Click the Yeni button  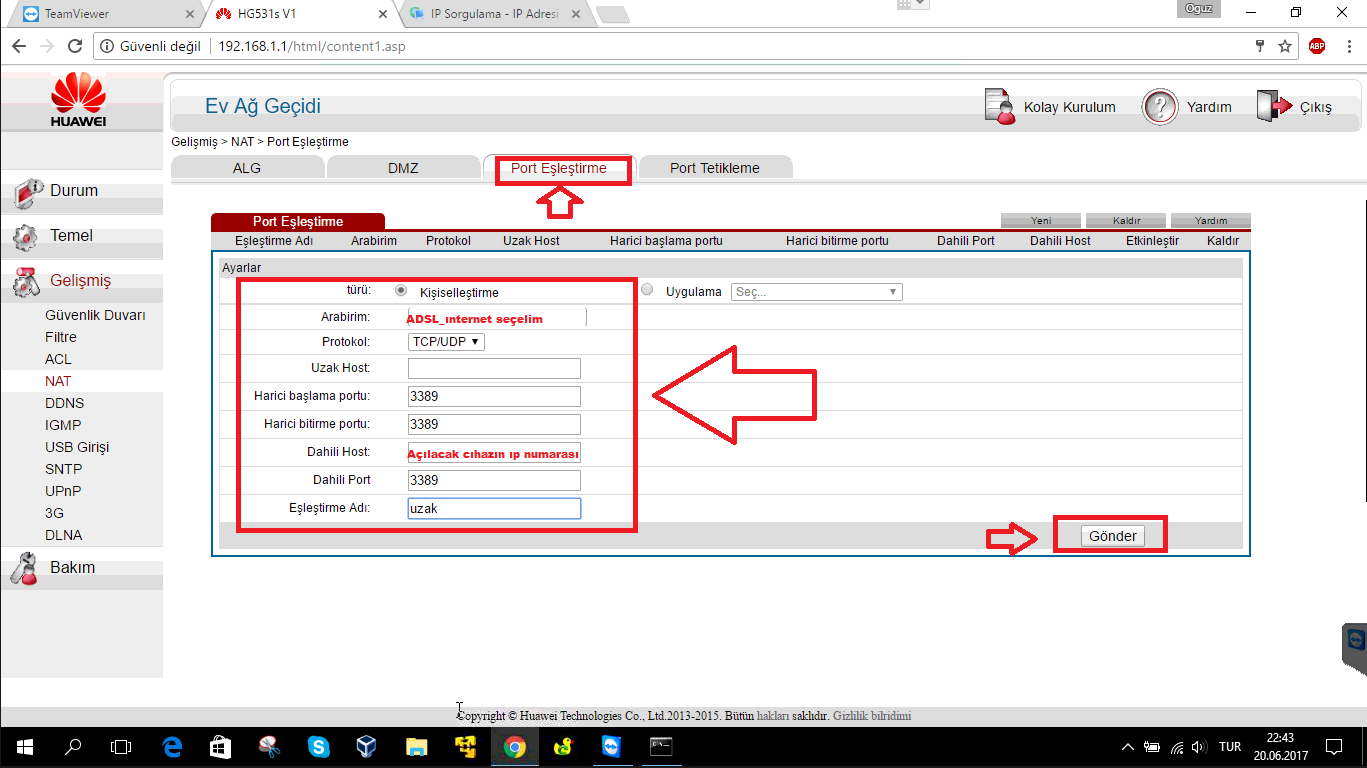(1041, 220)
